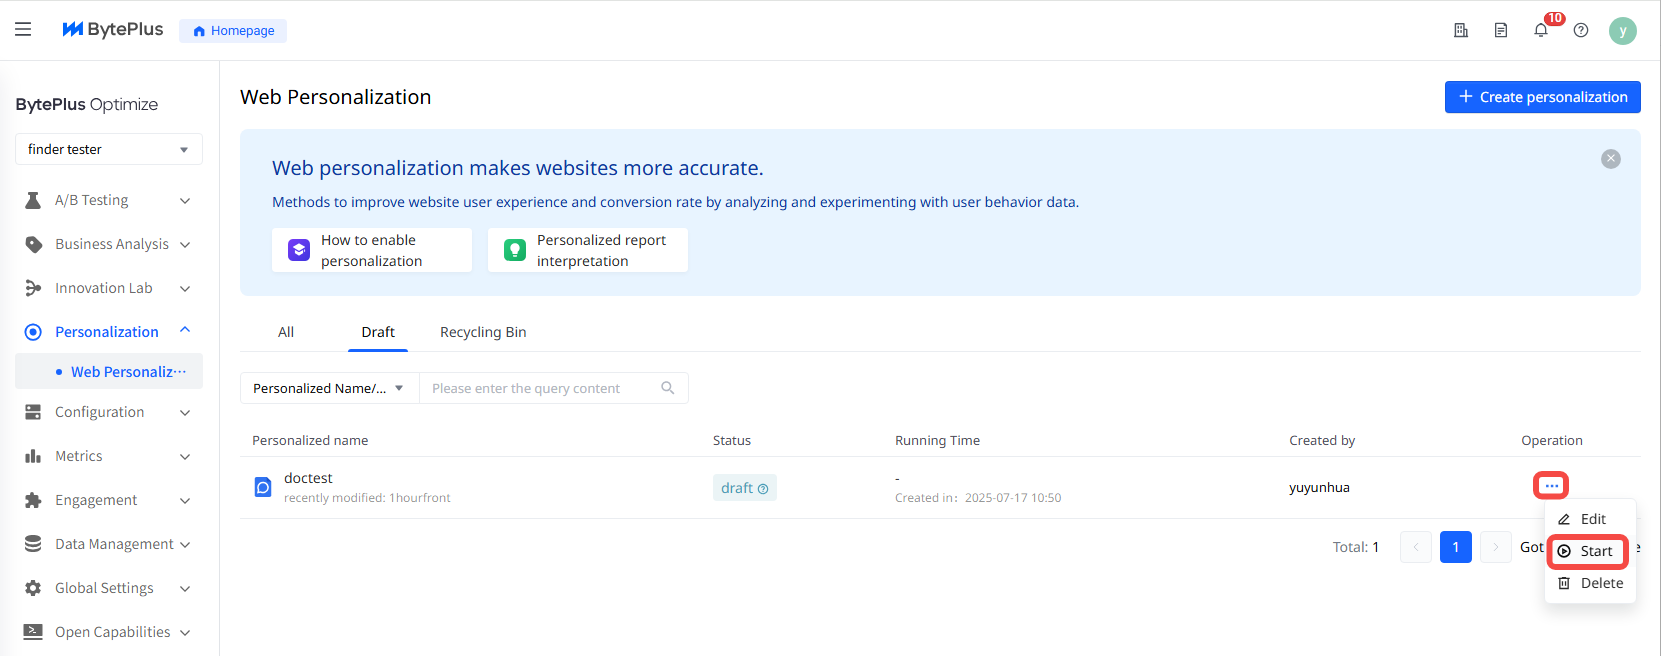Image resolution: width=1661 pixels, height=656 pixels.
Task: Click the Total: 1 count text
Action: click(x=1356, y=547)
